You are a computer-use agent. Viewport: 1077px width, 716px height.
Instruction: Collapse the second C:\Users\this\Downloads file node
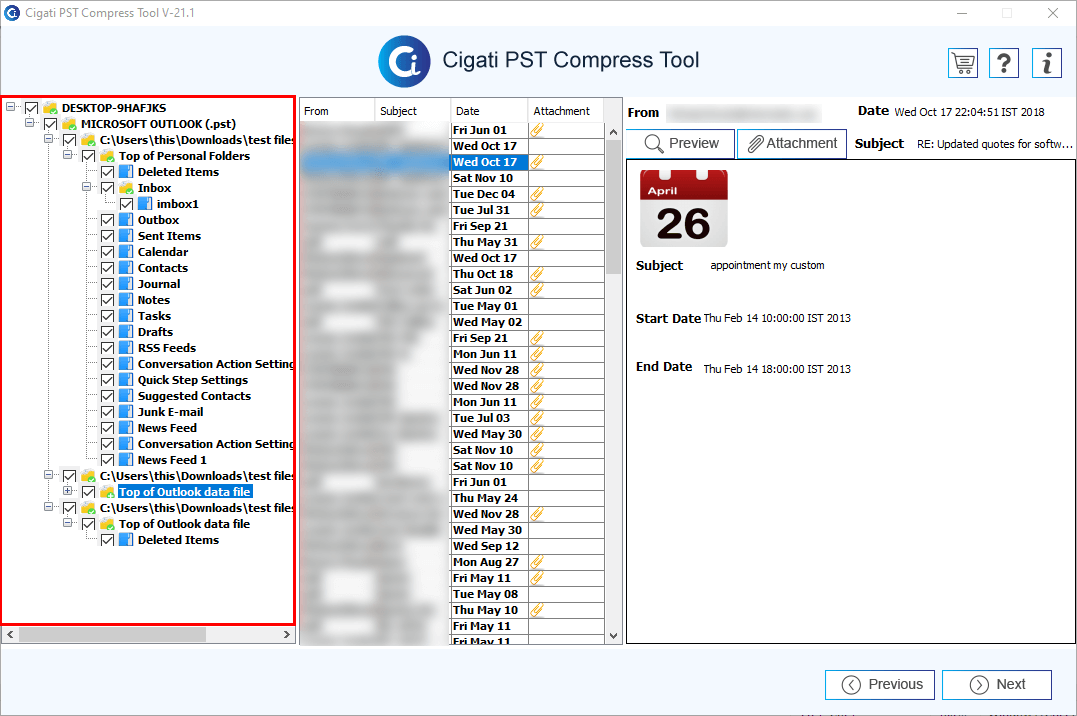click(x=49, y=476)
